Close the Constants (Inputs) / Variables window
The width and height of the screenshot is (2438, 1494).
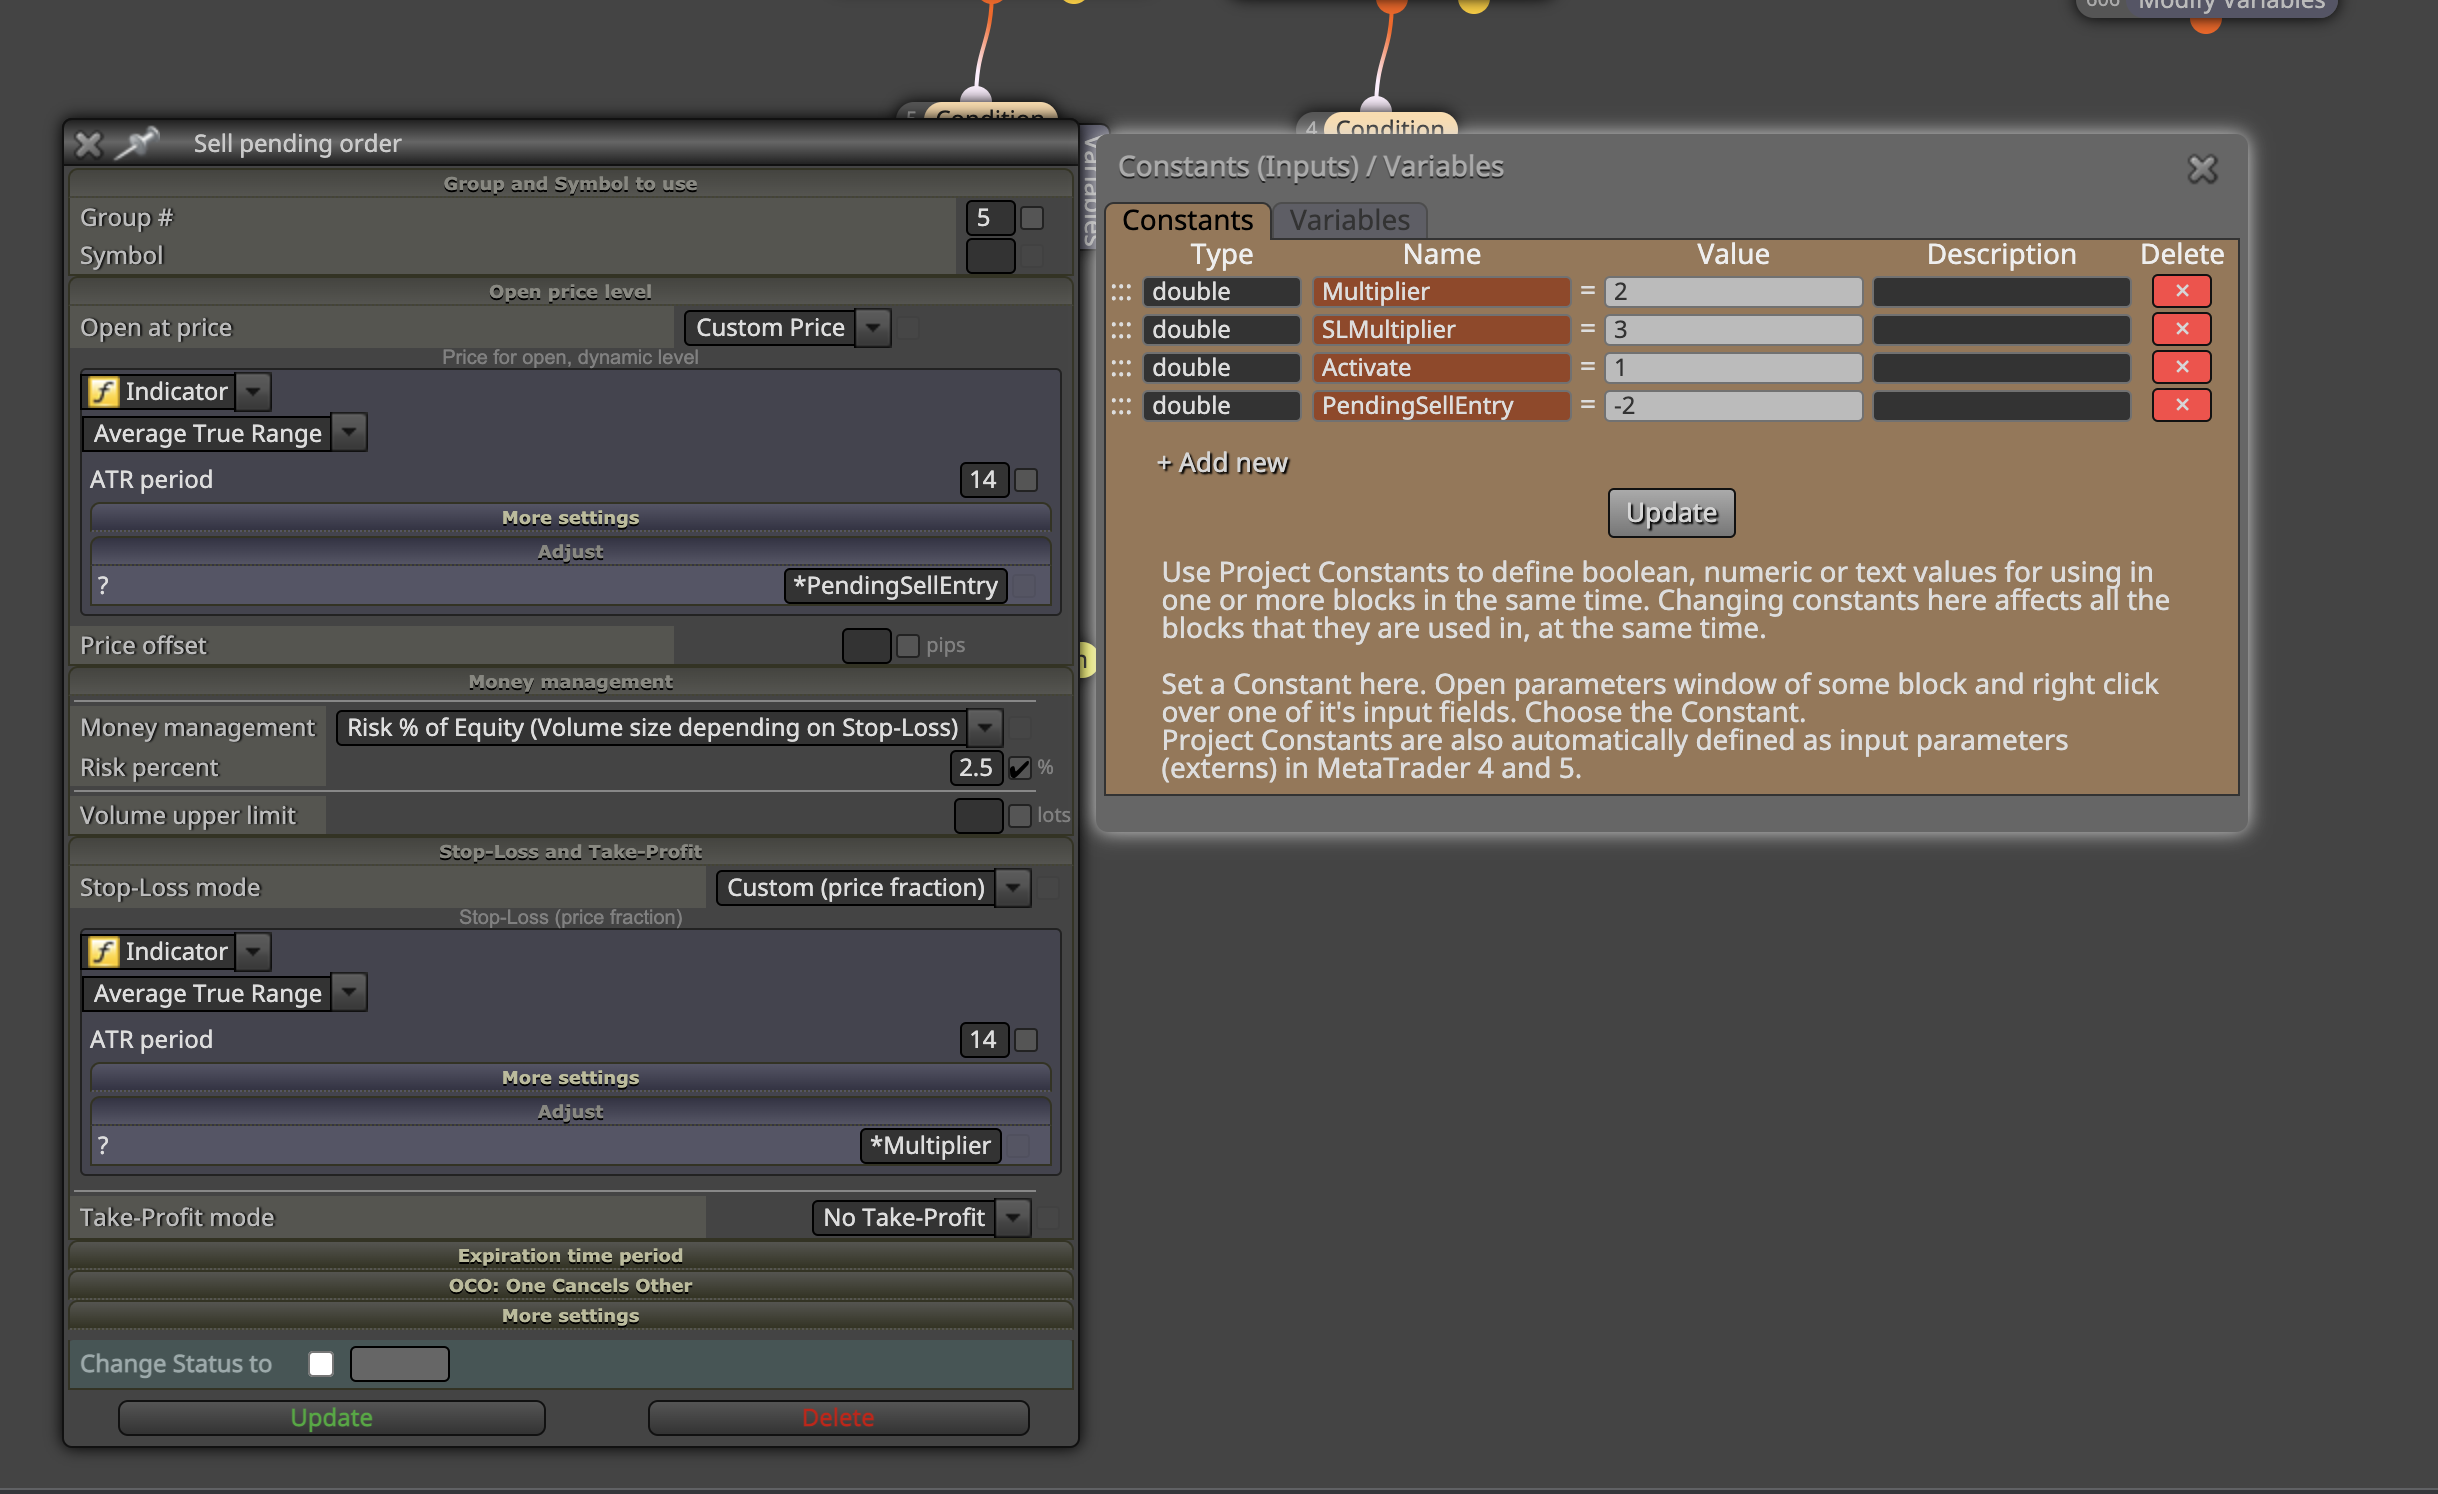(x=2203, y=168)
